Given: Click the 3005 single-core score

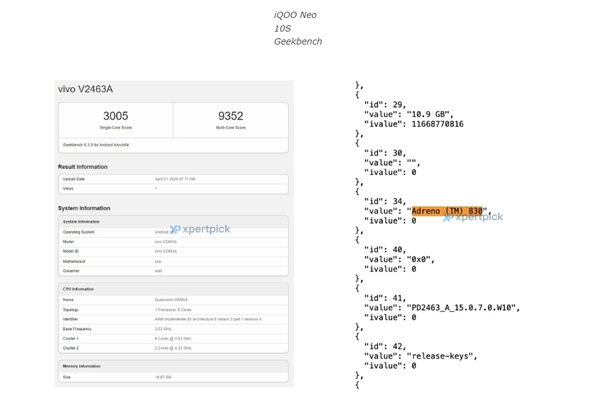Looking at the screenshot, I should 116,116.
